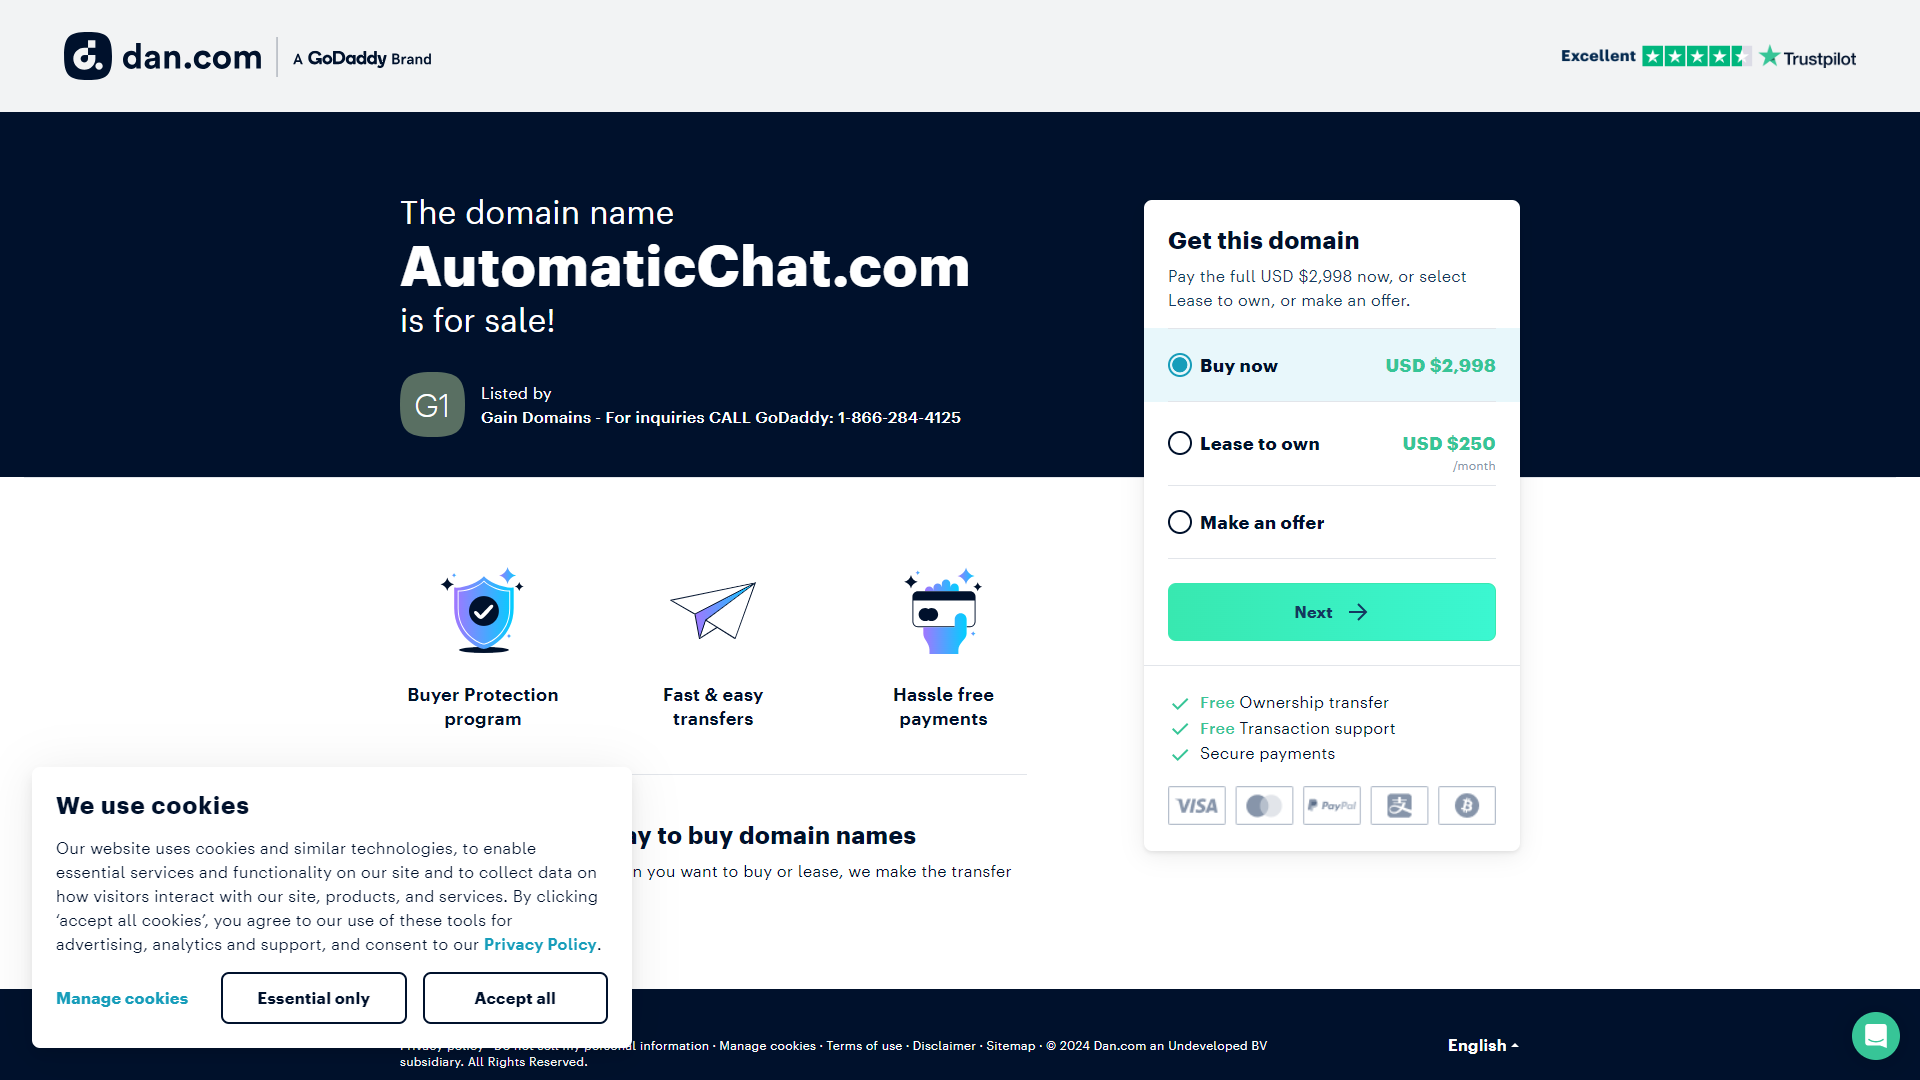This screenshot has width=1920, height=1080.
Task: Click the Next button to proceed
Action: coord(1331,612)
